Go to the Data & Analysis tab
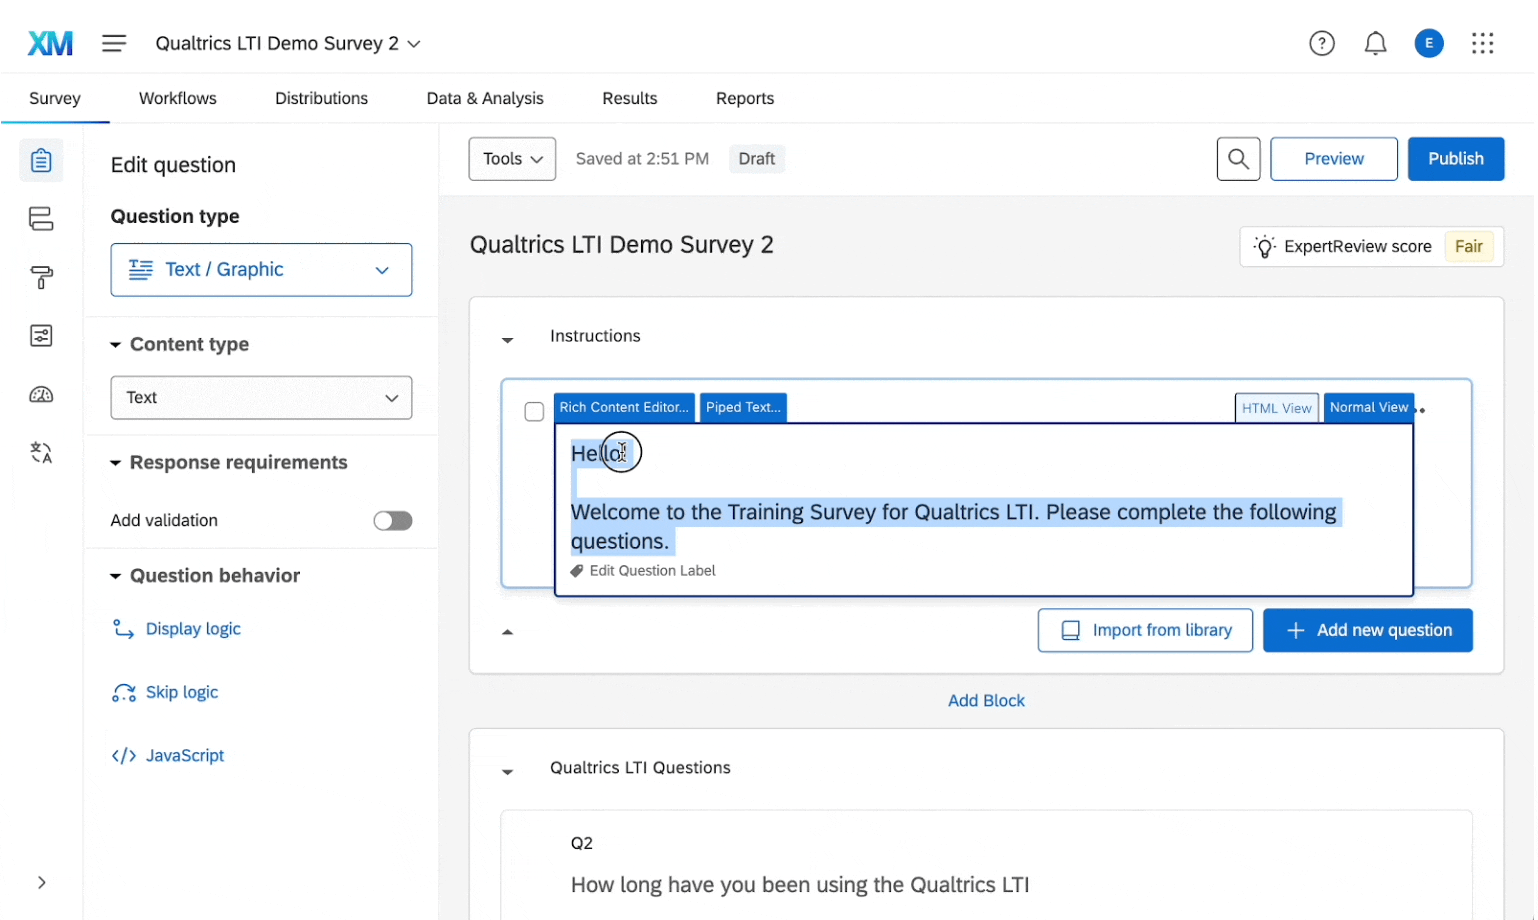The height and width of the screenshot is (920, 1538). [x=485, y=98]
